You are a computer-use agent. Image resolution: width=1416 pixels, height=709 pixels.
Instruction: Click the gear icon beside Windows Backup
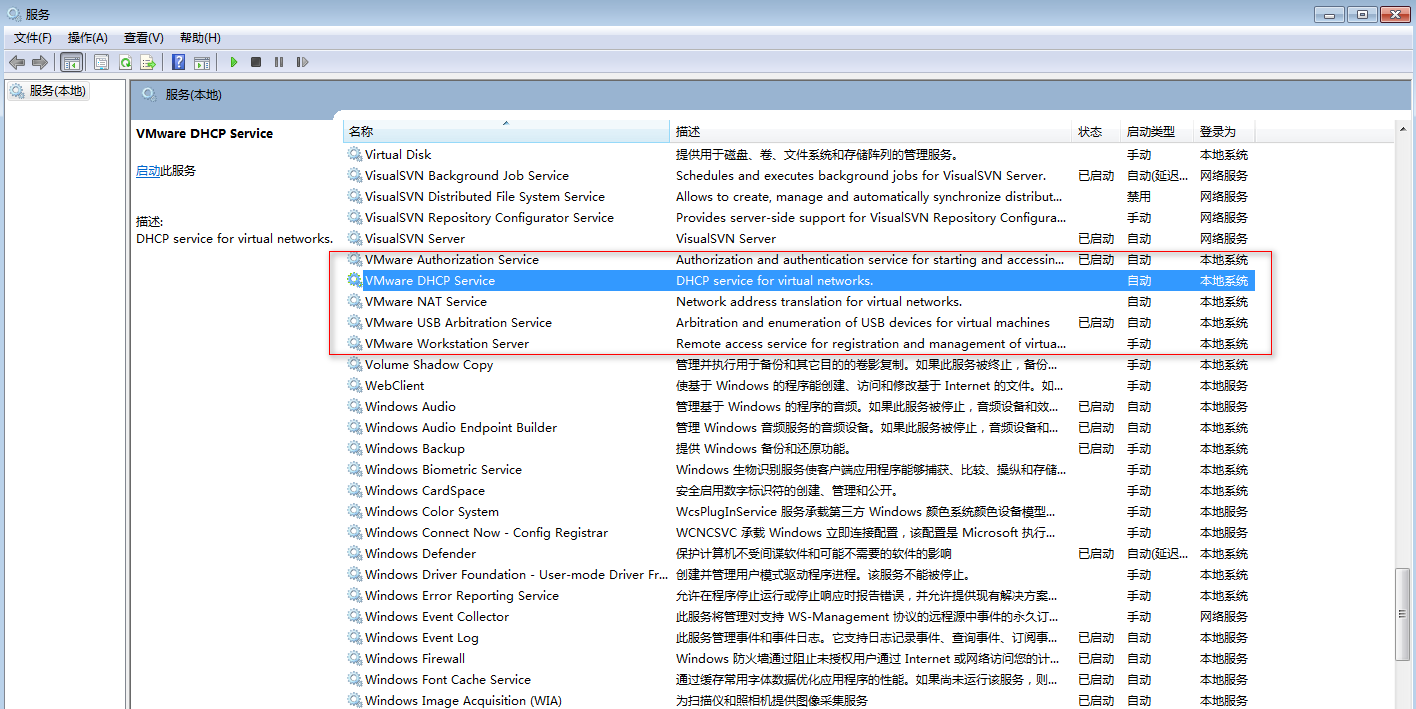pyautogui.click(x=354, y=448)
